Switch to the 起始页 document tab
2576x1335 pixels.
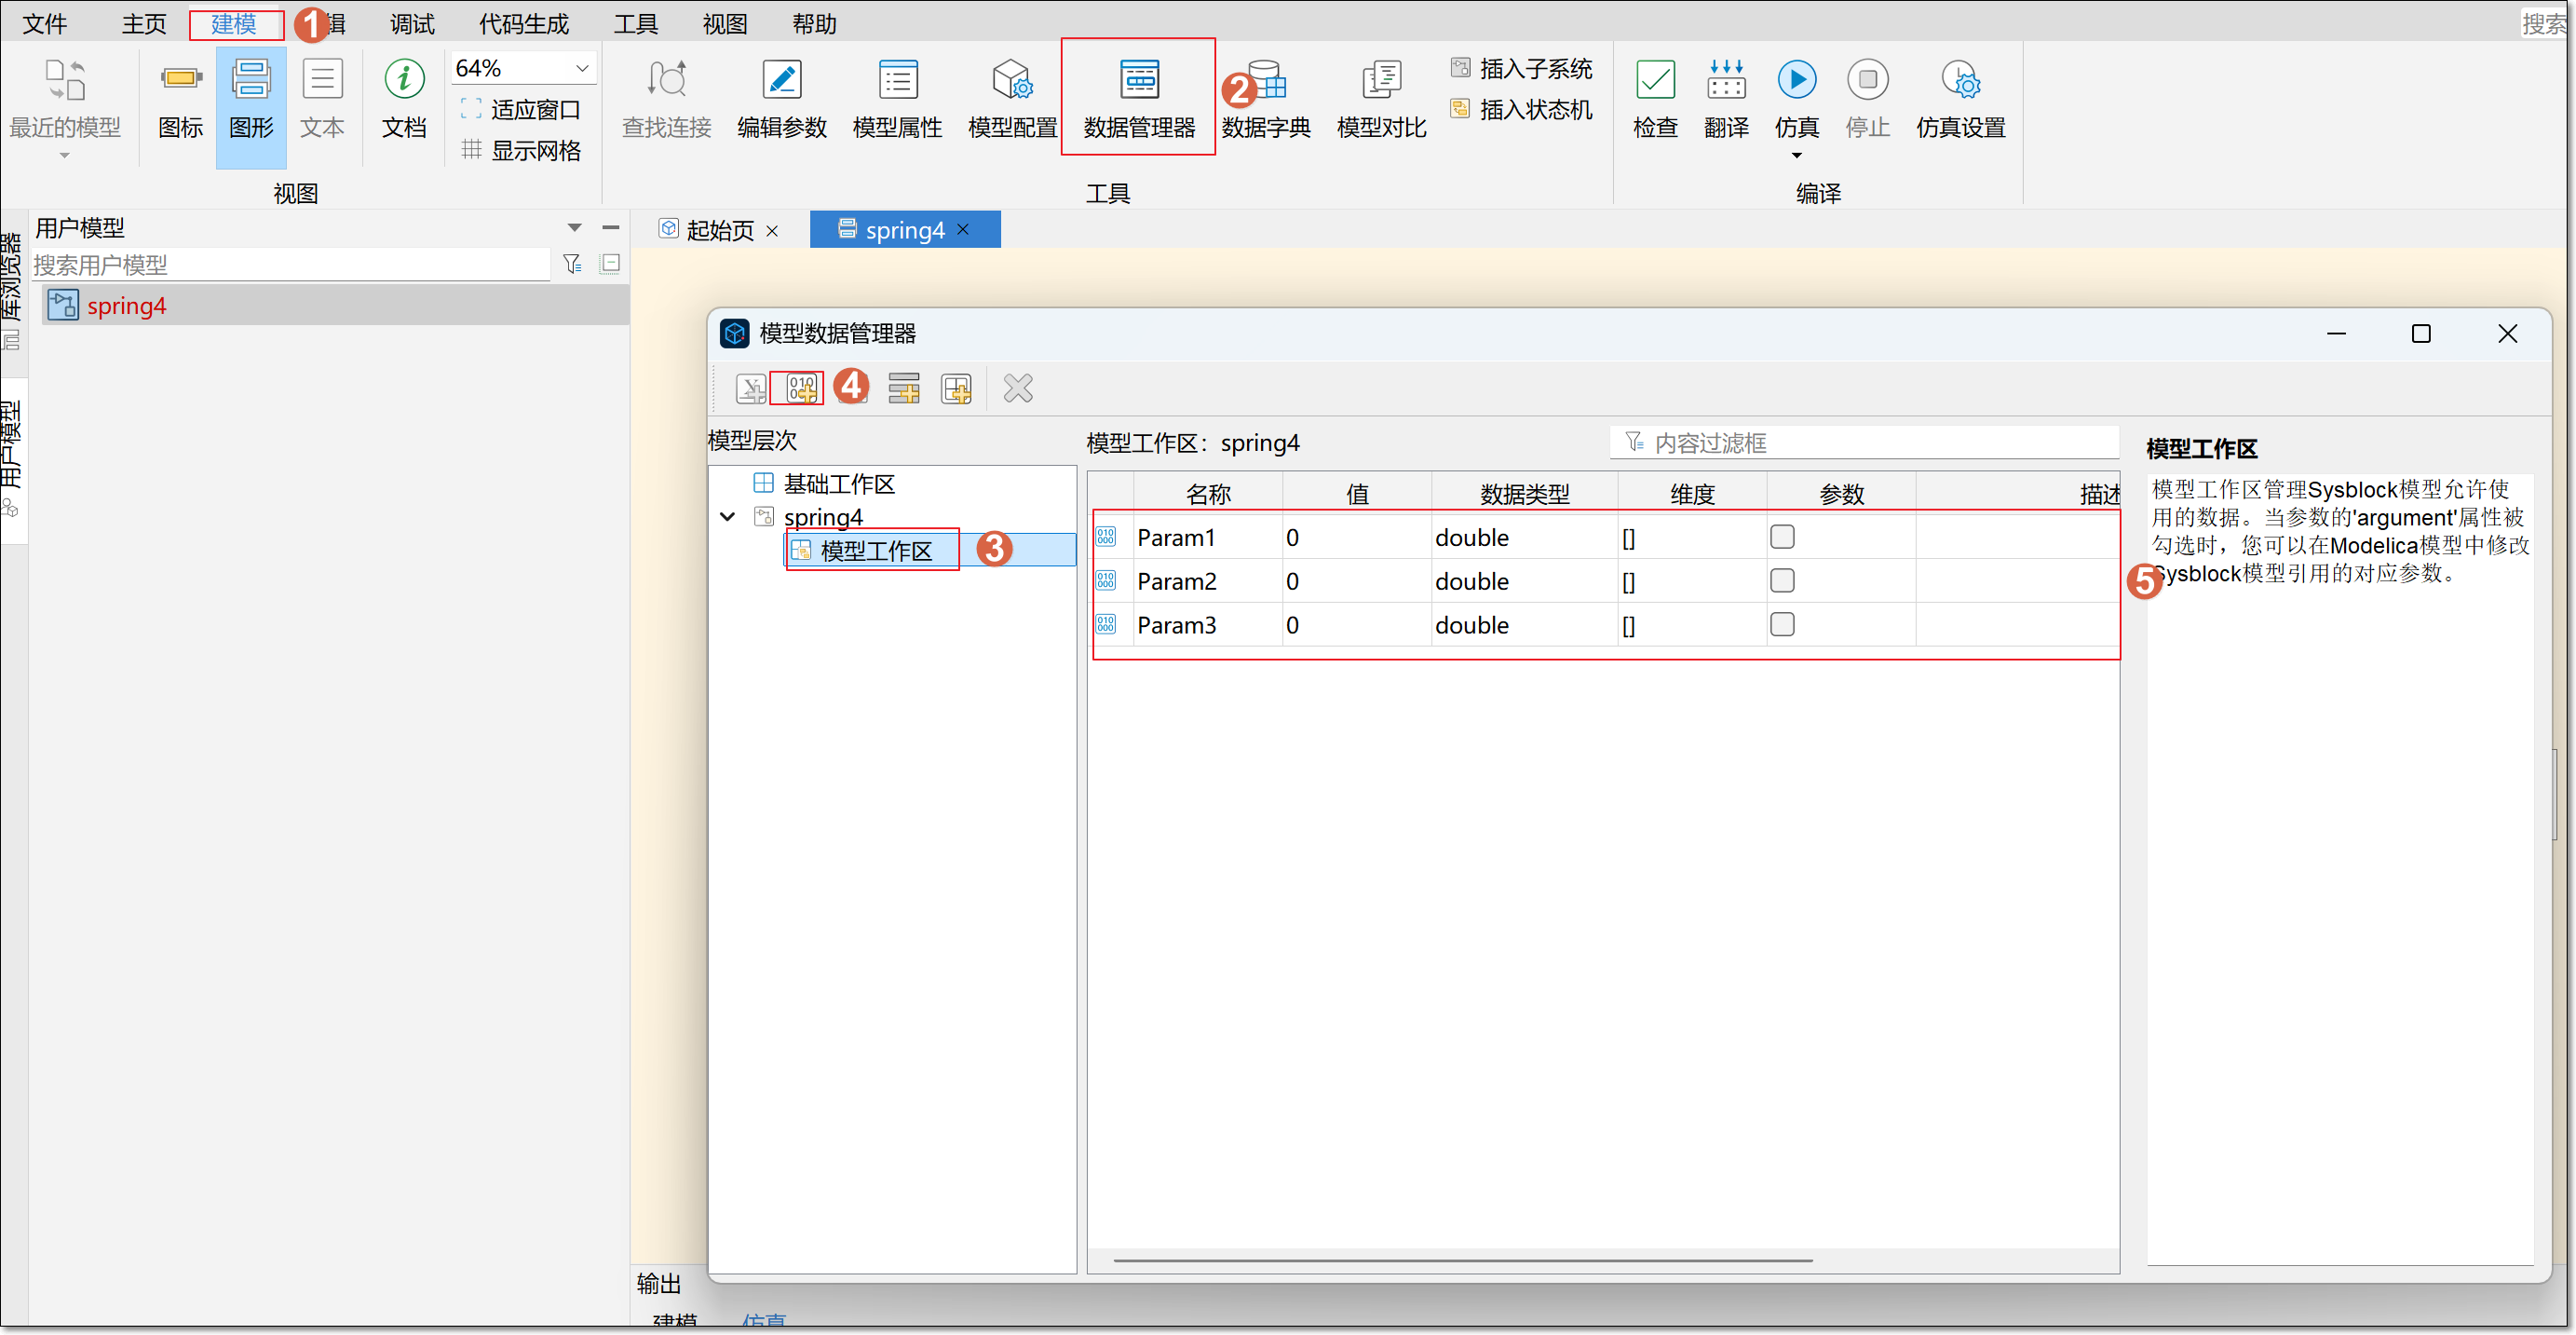point(719,230)
